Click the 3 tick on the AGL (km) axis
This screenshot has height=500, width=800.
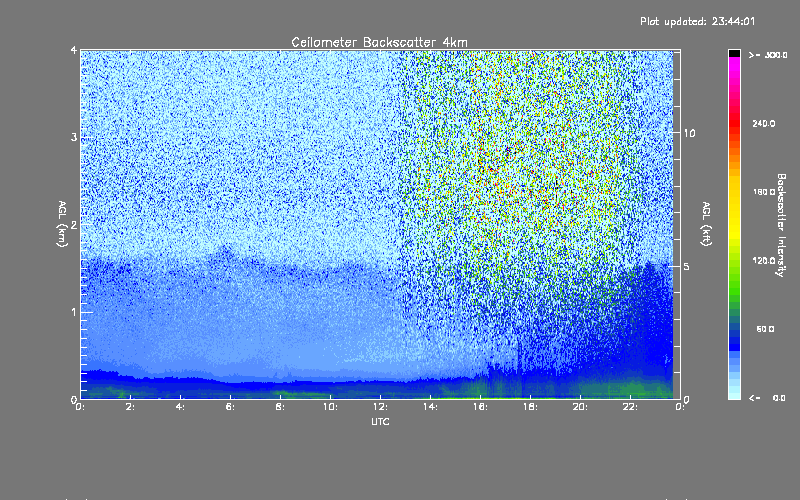(74, 137)
